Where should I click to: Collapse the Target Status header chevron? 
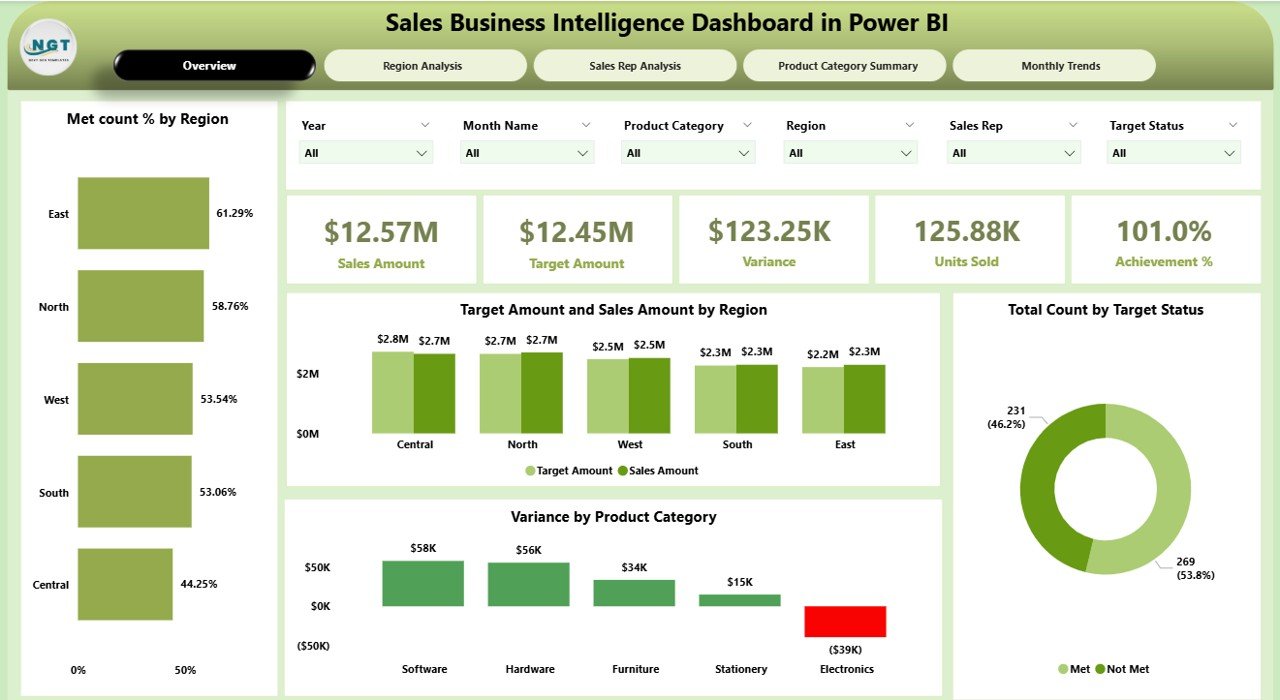pos(1232,125)
